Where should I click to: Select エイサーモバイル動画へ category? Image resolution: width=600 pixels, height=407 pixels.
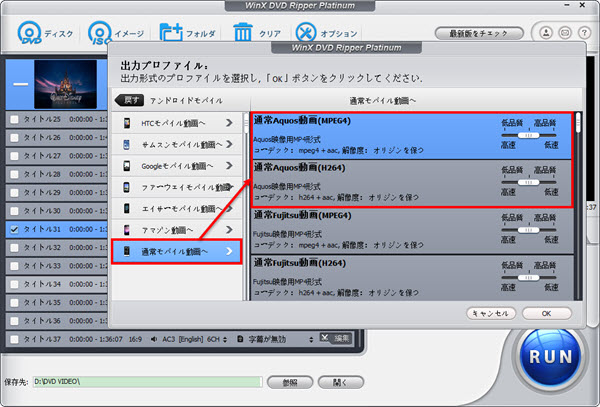pyautogui.click(x=177, y=209)
